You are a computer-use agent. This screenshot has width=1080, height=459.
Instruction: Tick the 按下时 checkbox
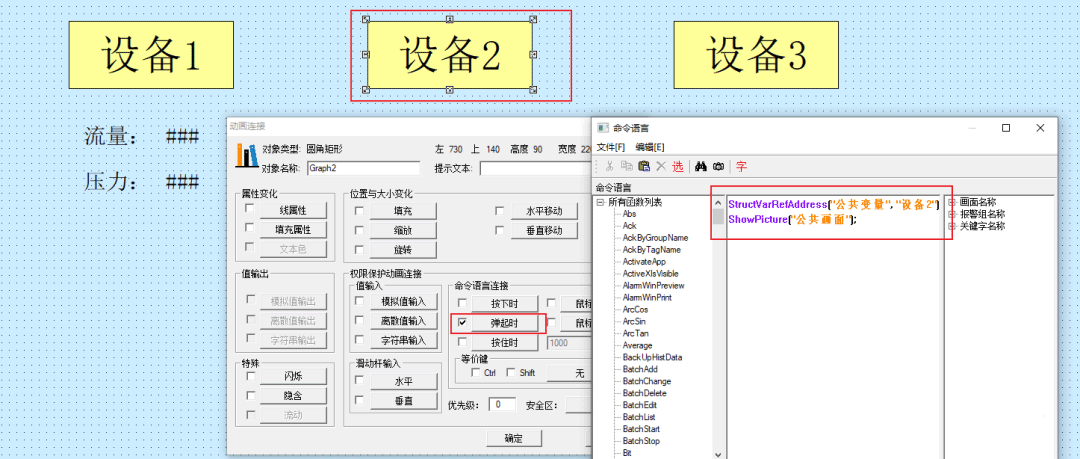(x=462, y=303)
